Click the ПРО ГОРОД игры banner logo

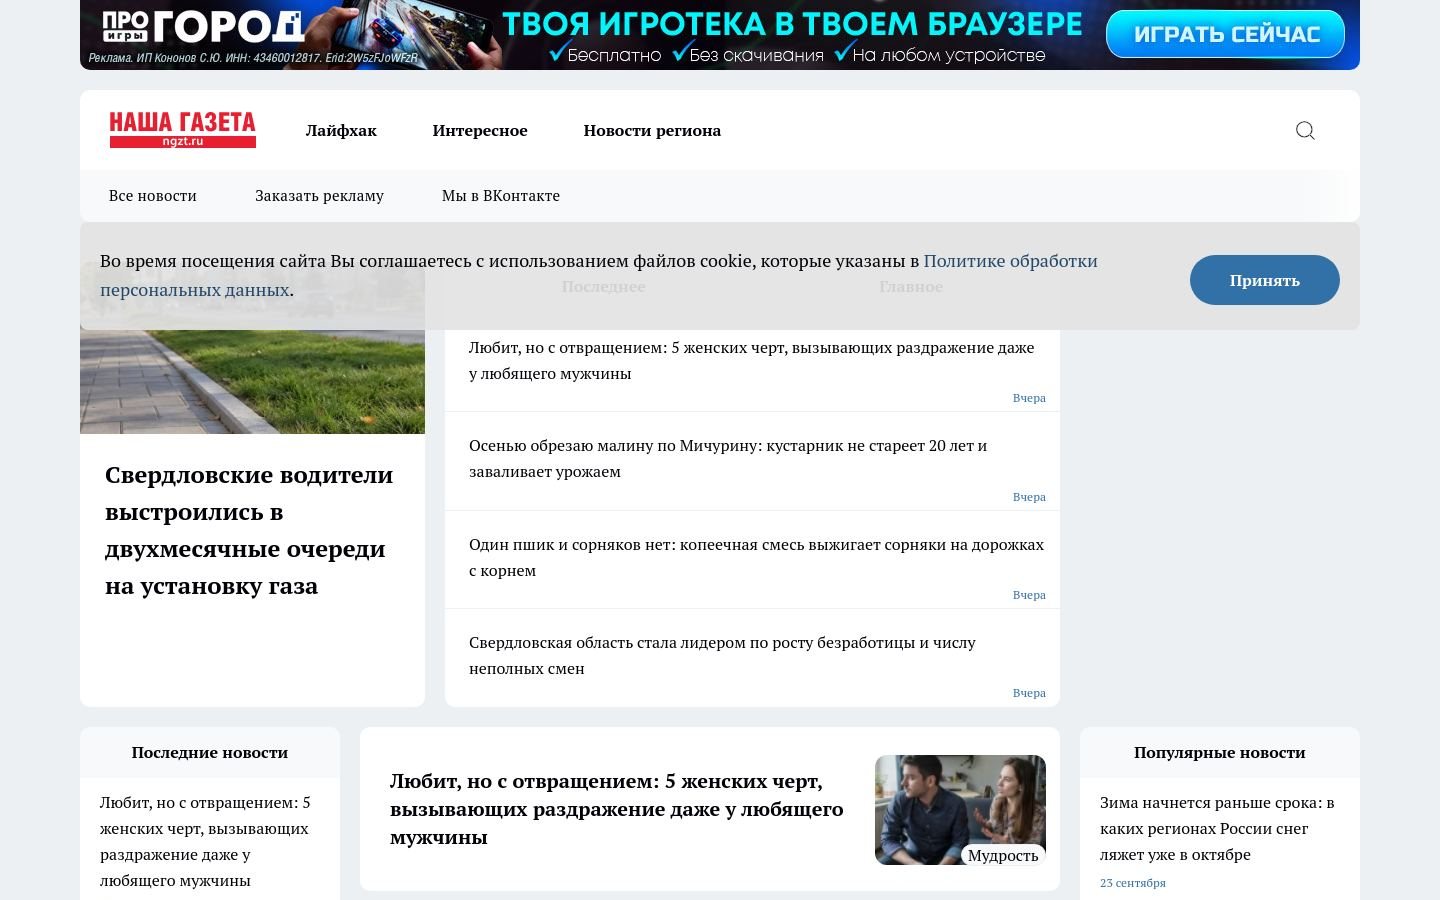point(203,26)
